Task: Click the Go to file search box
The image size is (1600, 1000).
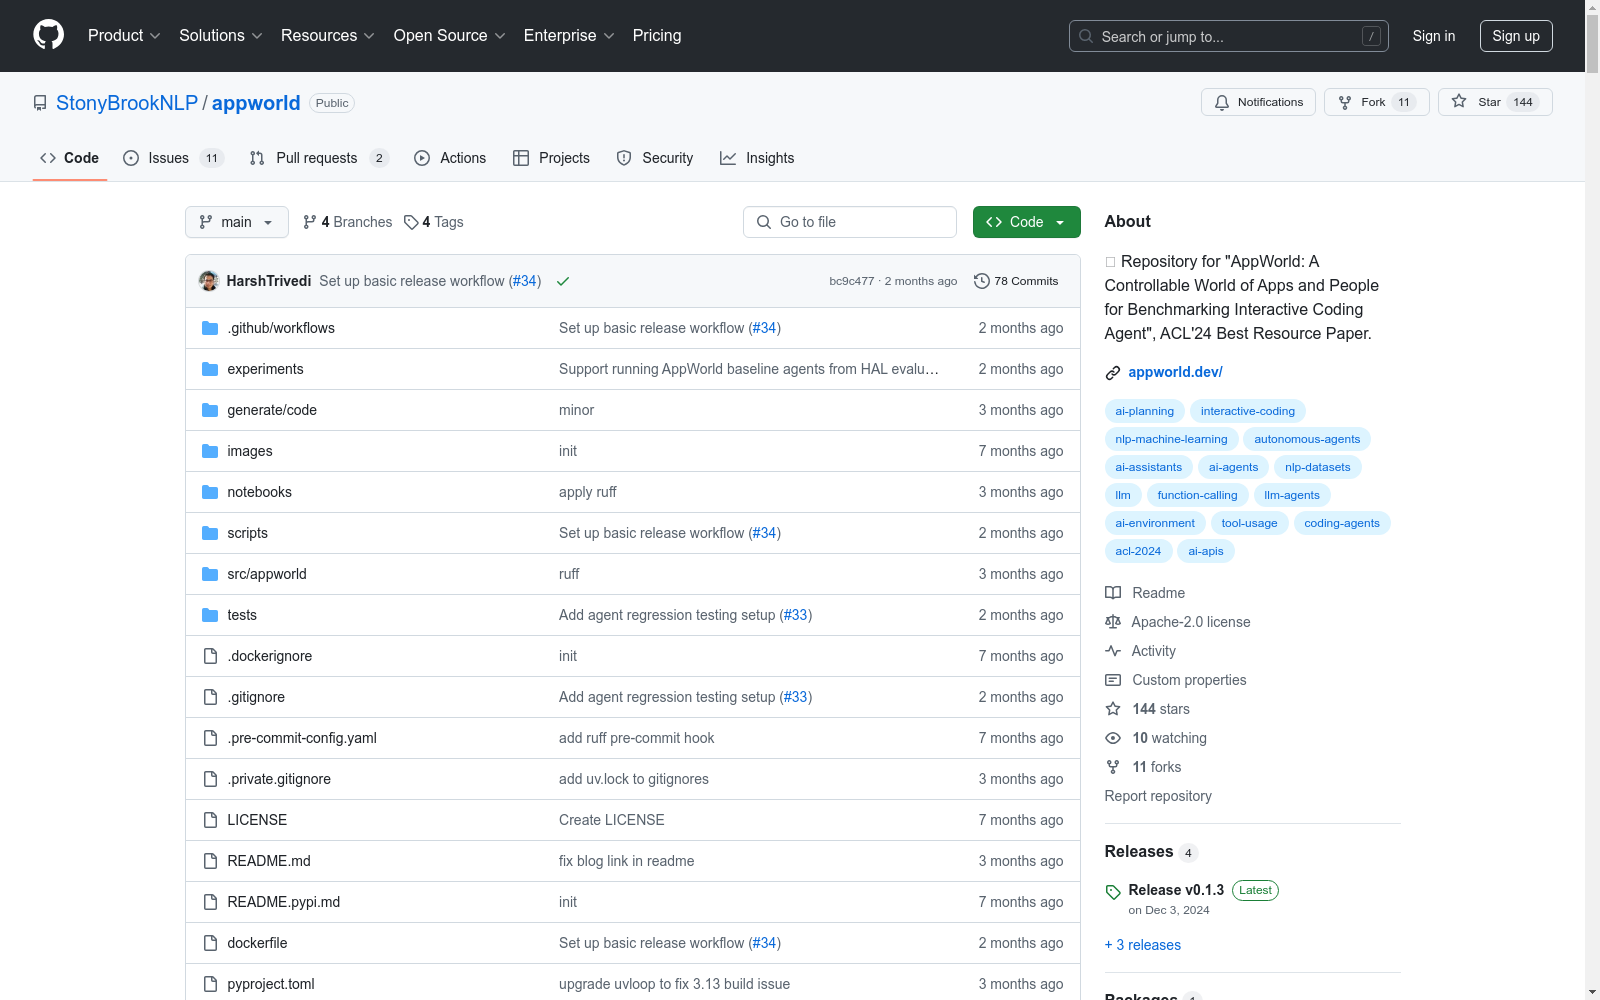Action: point(850,222)
